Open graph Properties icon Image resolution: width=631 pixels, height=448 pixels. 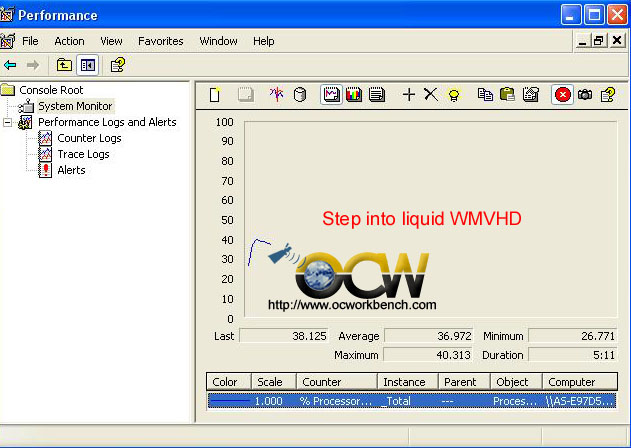point(531,95)
